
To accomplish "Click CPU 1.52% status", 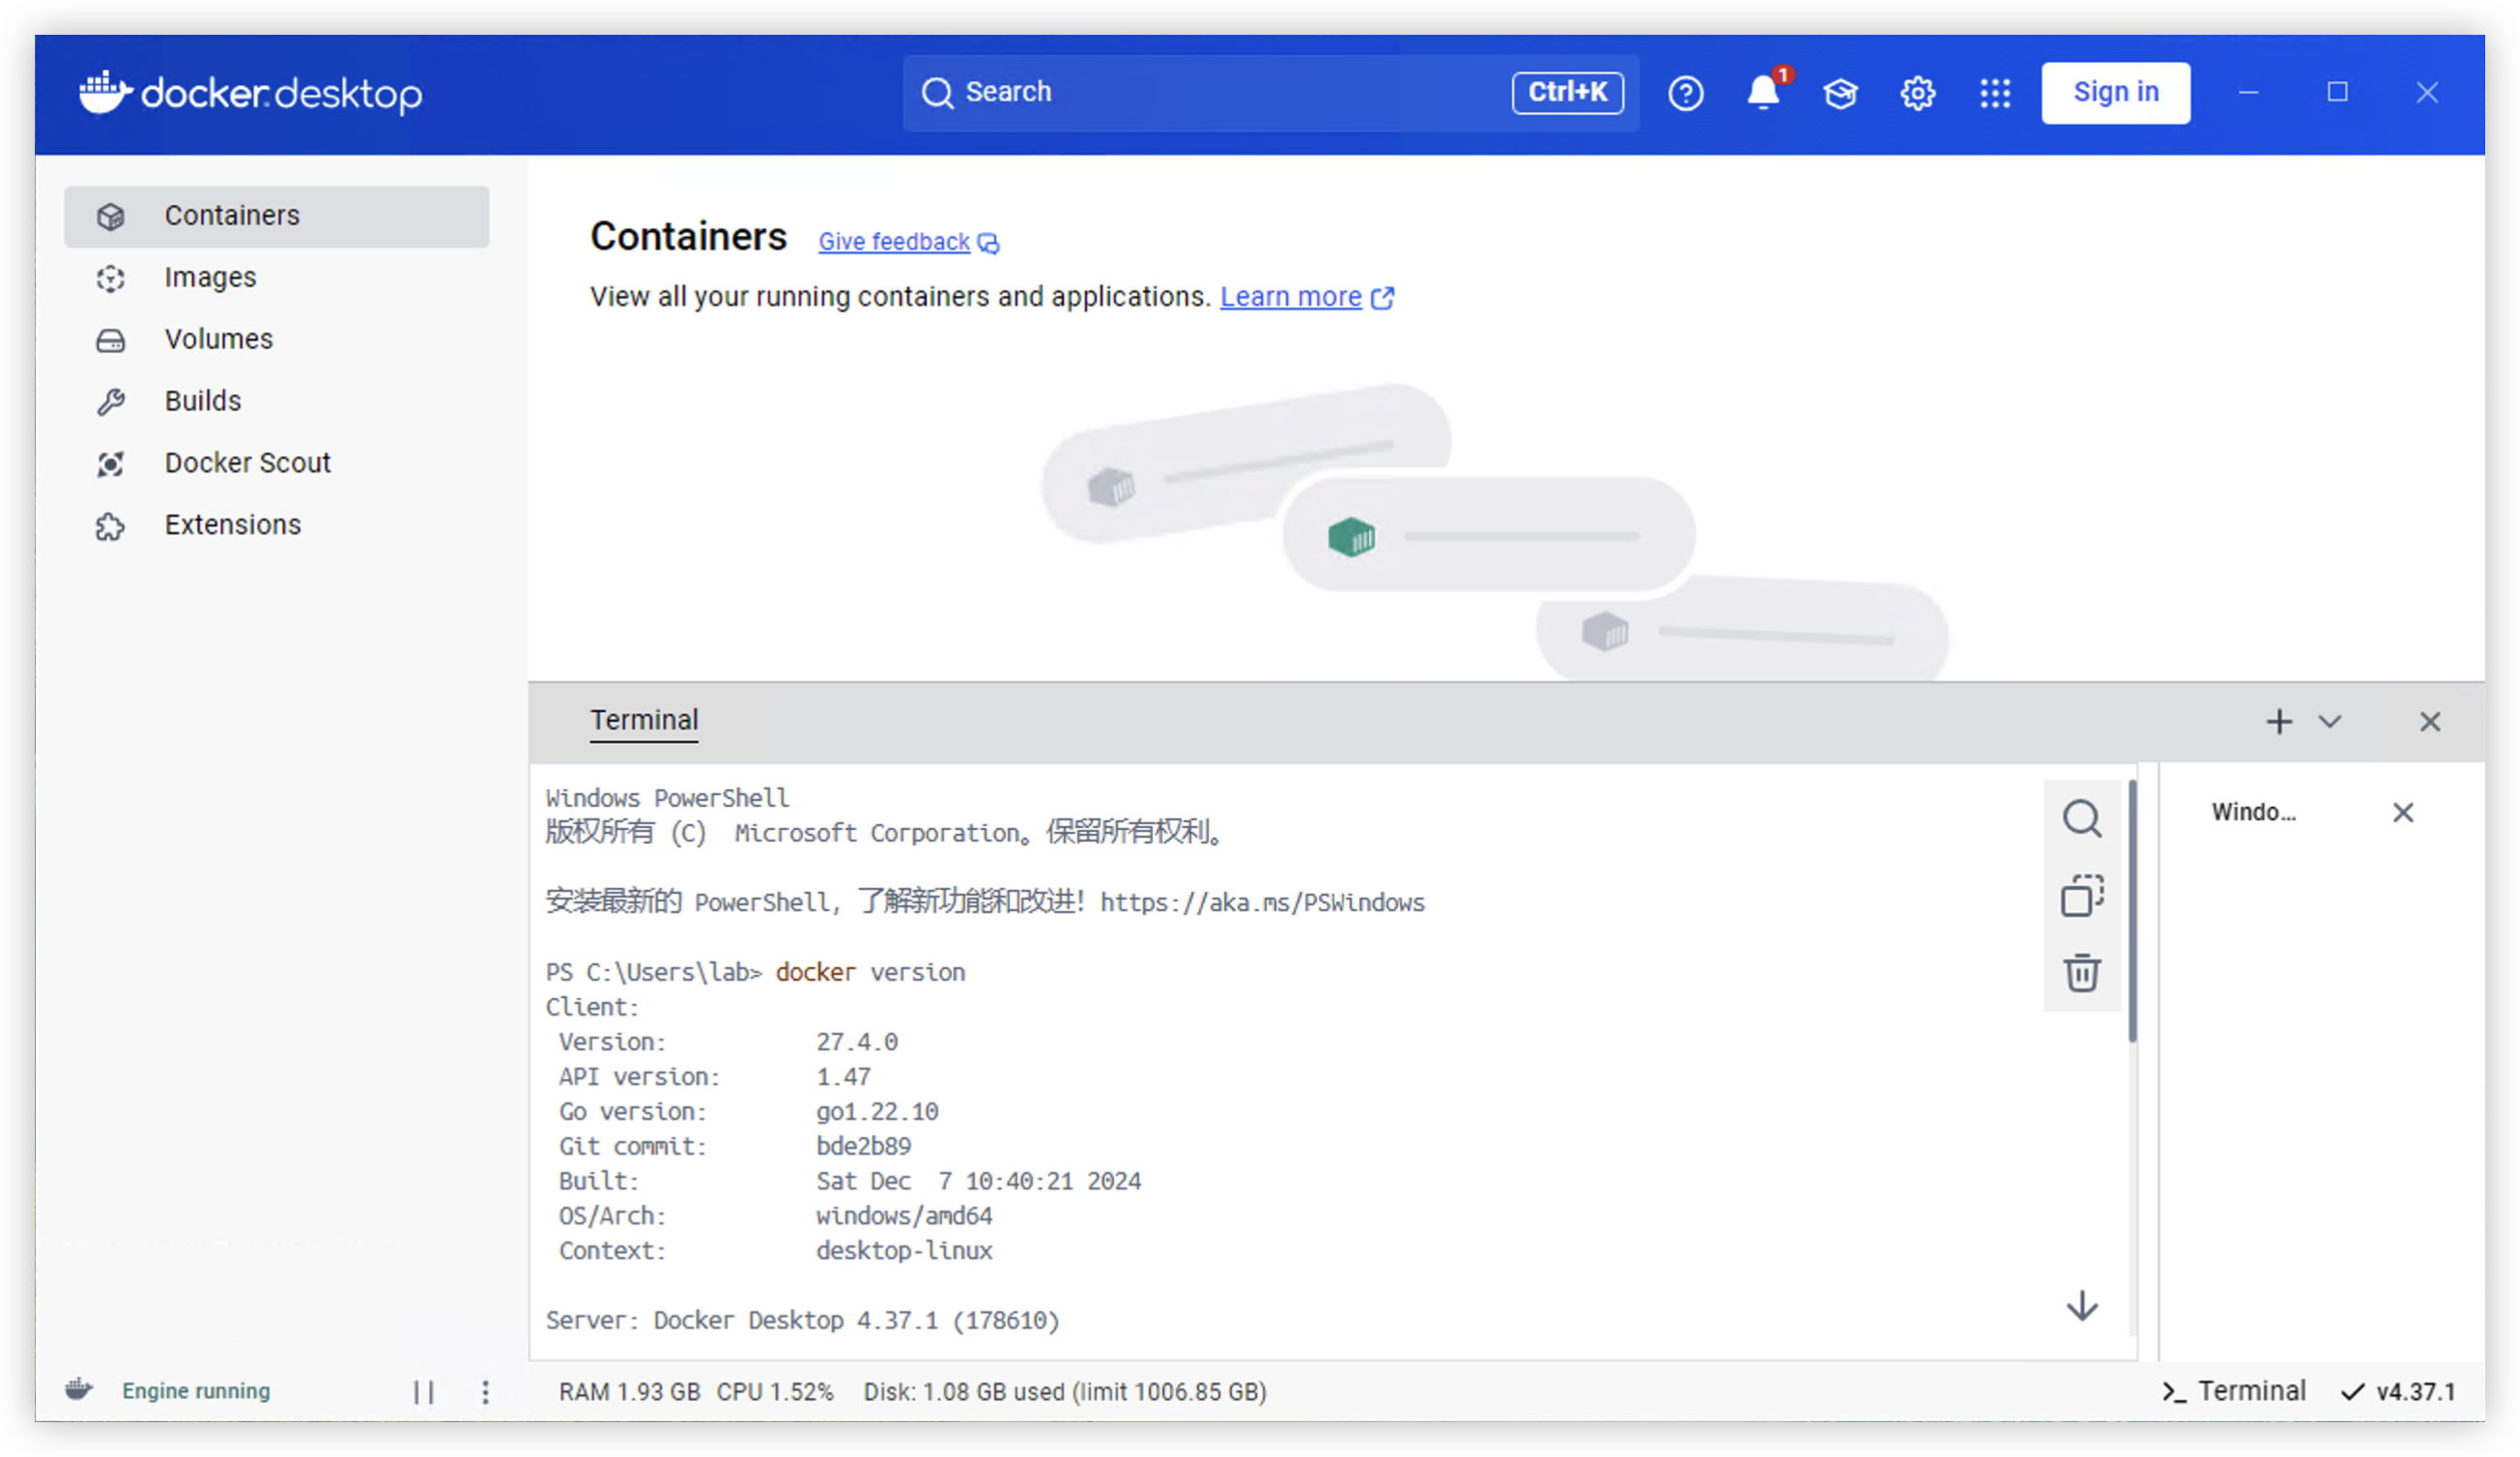I will point(774,1392).
